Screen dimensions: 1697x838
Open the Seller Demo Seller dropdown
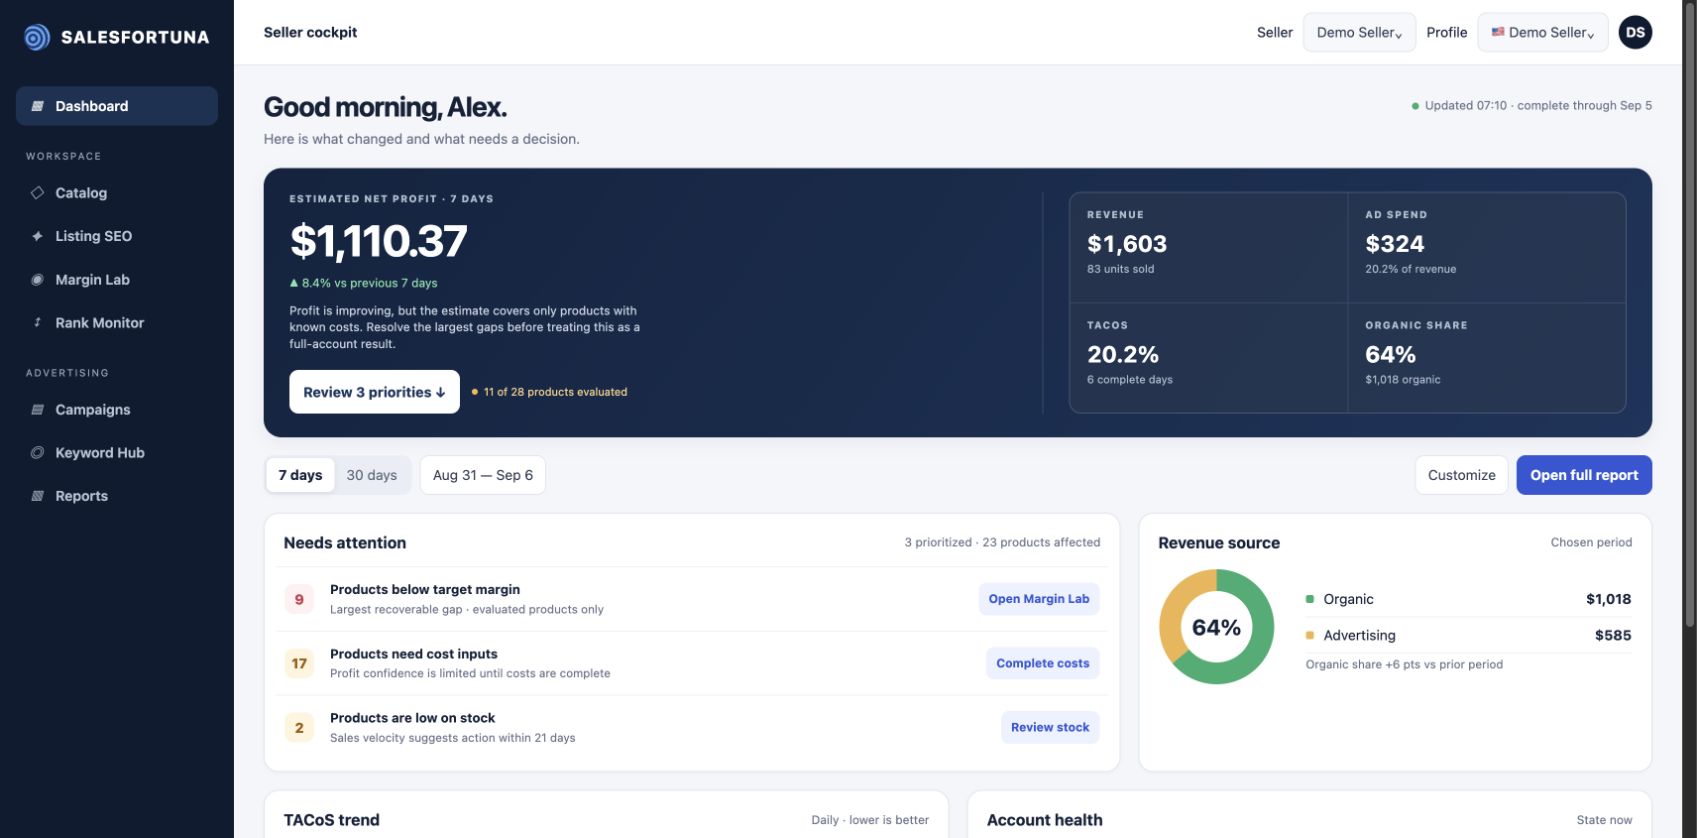(1359, 32)
